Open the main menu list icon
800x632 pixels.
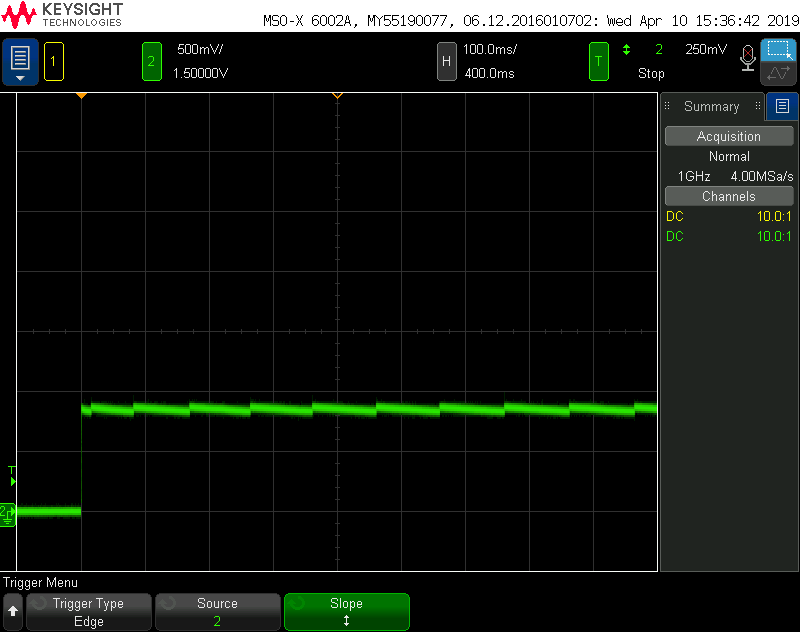pyautogui.click(x=20, y=62)
